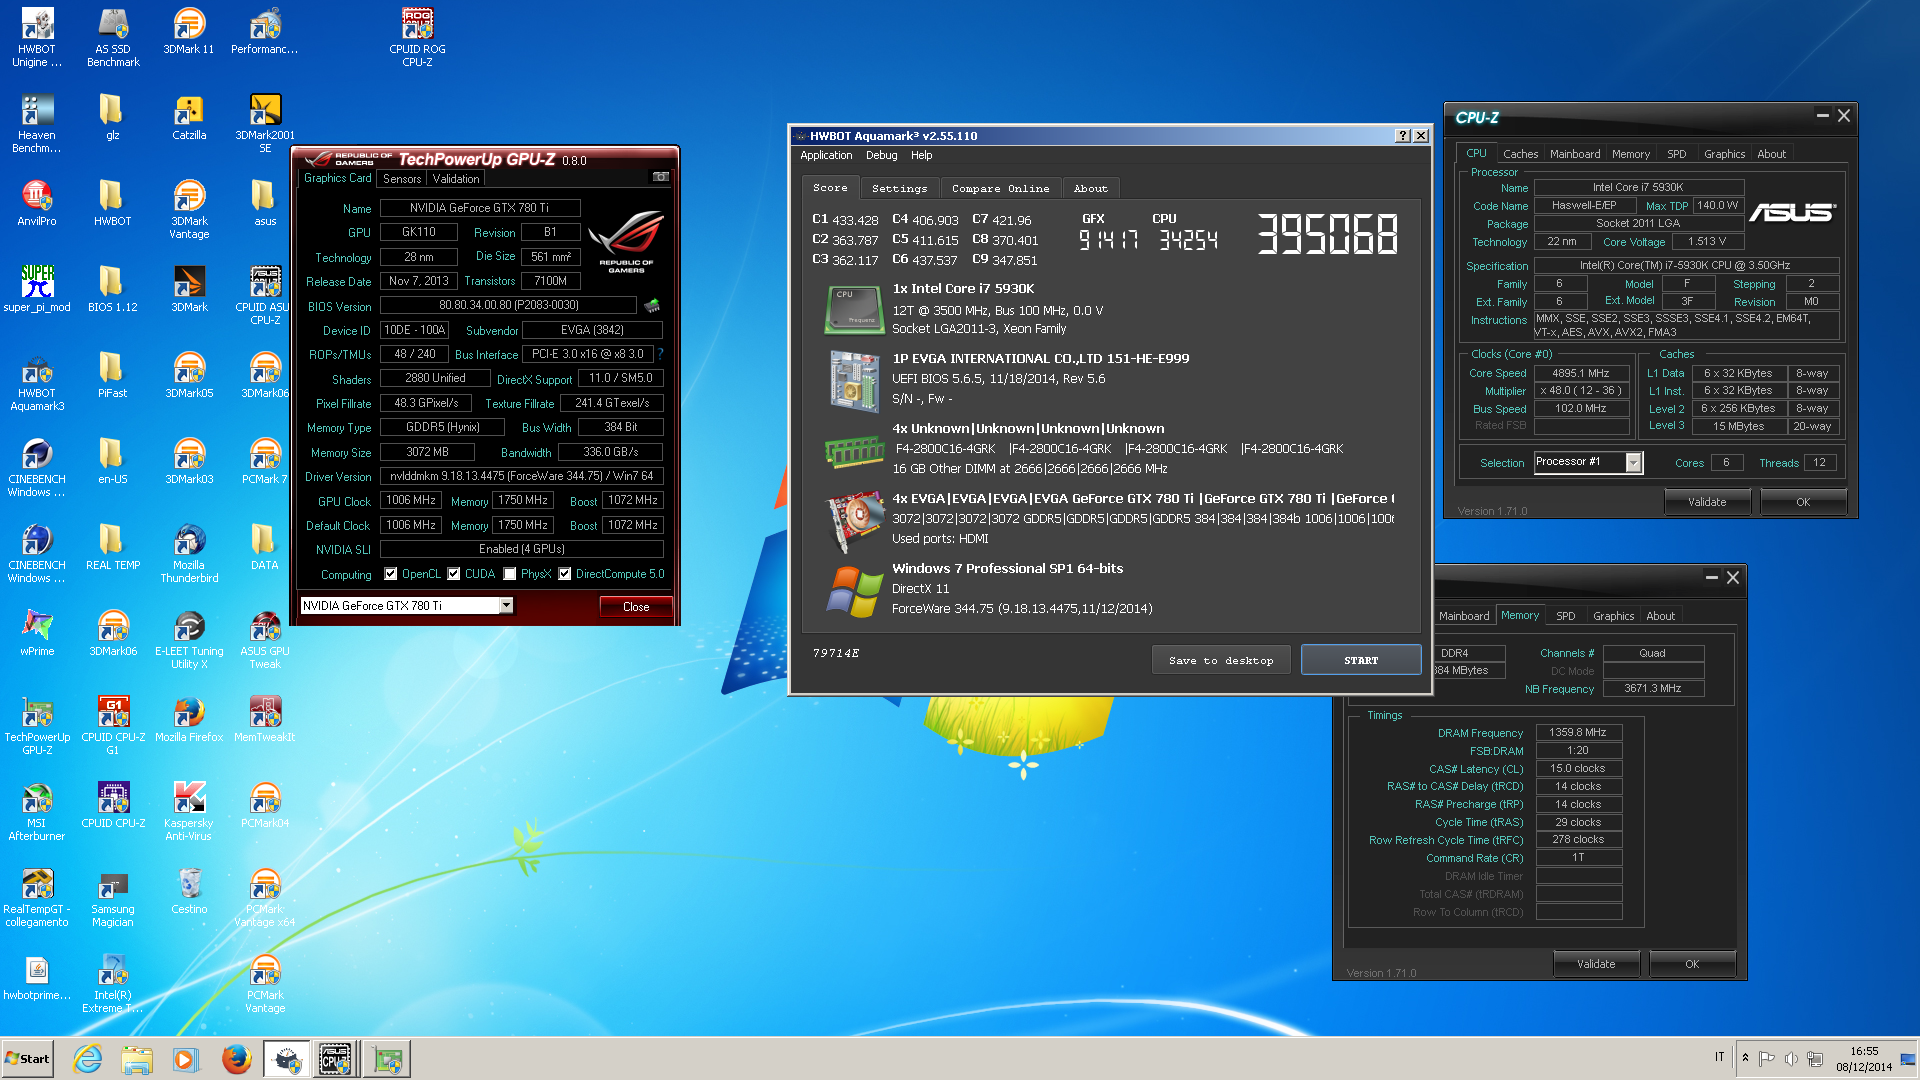Toggle the DirectCompute 5.0 checkbox
This screenshot has height=1080, width=1920.
pyautogui.click(x=565, y=574)
